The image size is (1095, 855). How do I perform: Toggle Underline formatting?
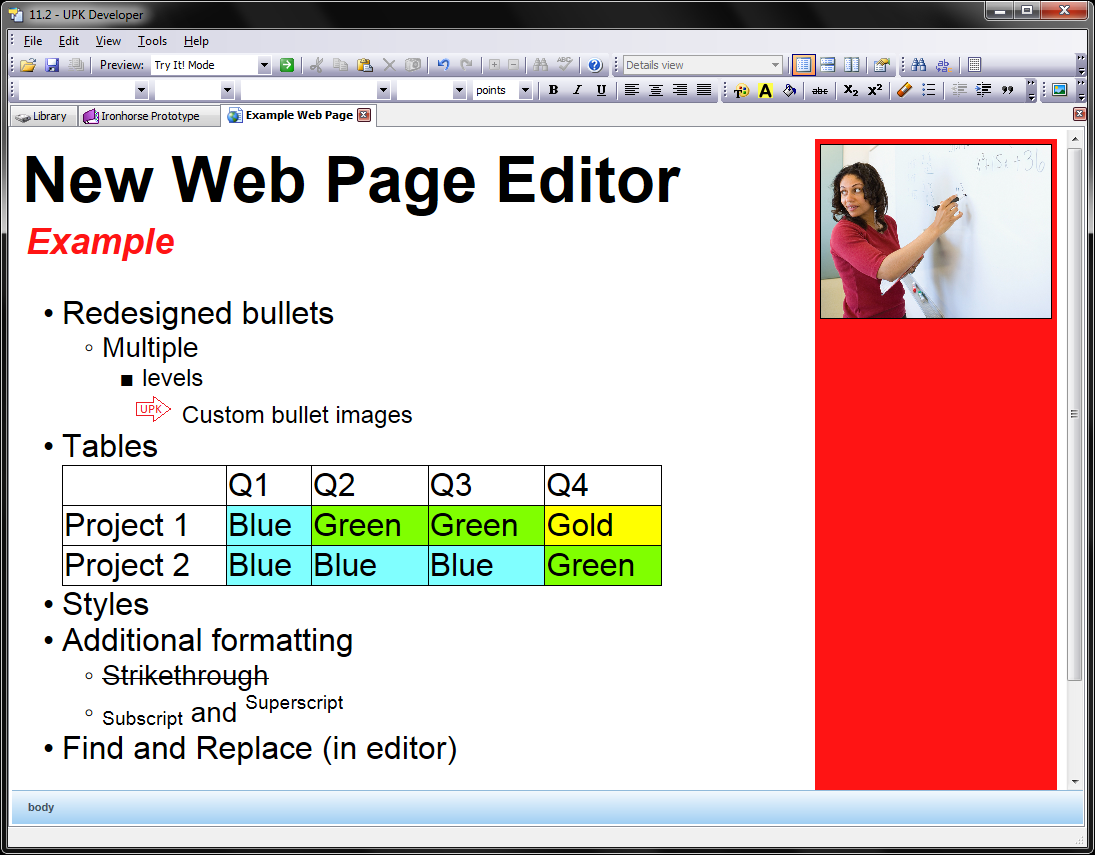click(601, 90)
